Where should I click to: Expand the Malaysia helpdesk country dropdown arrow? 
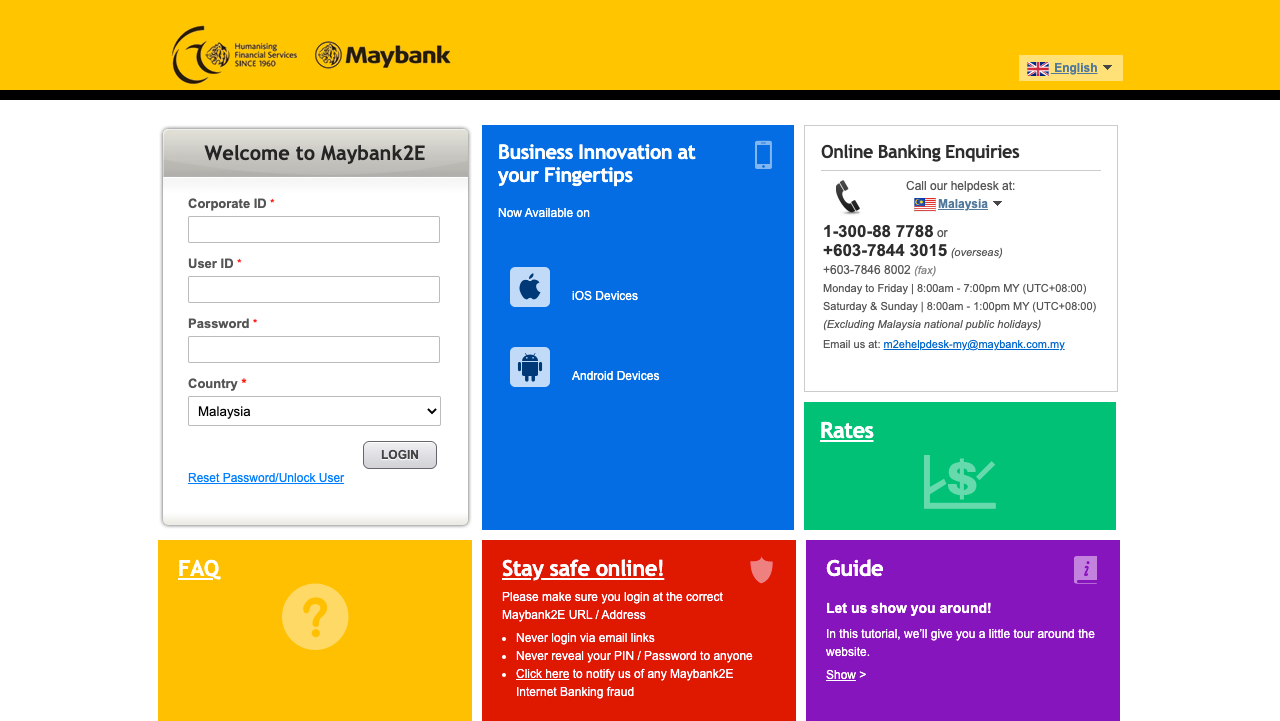point(997,204)
